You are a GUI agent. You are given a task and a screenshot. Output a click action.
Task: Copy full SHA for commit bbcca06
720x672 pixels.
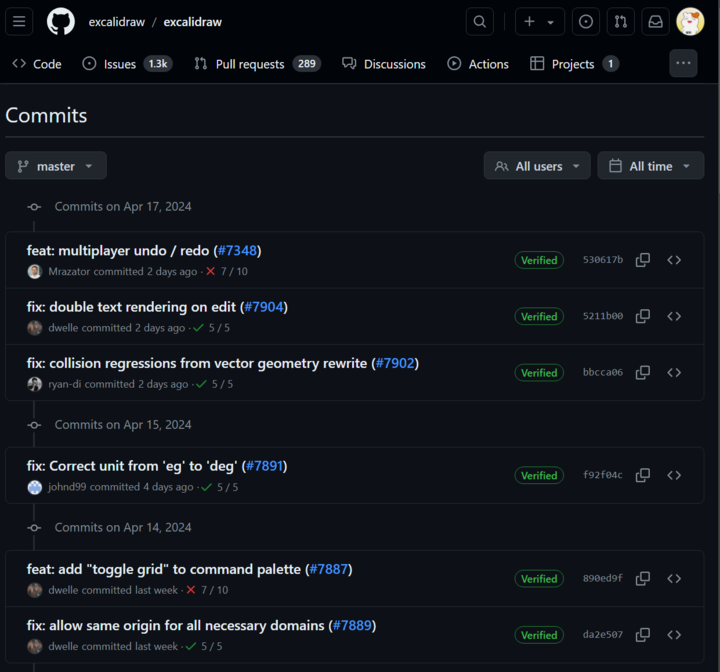643,373
